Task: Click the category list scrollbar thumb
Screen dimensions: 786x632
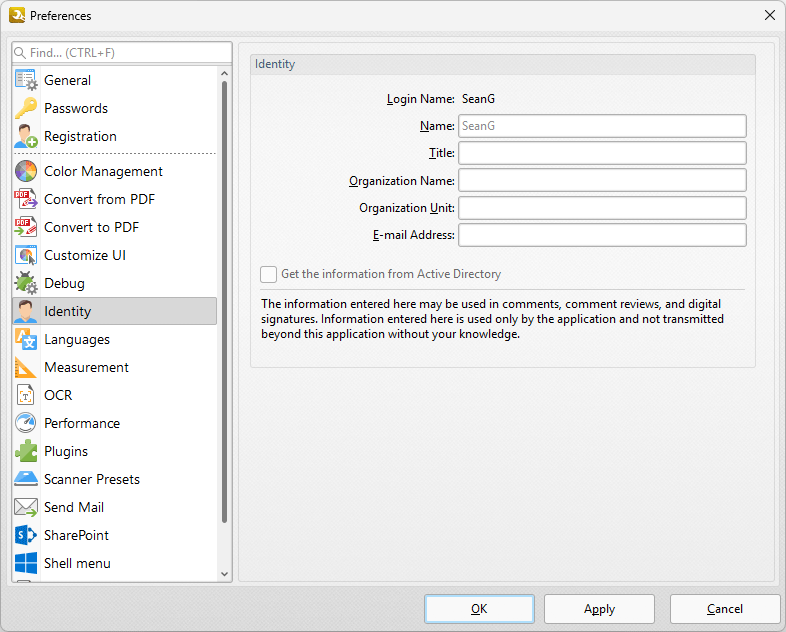Action: point(225,302)
